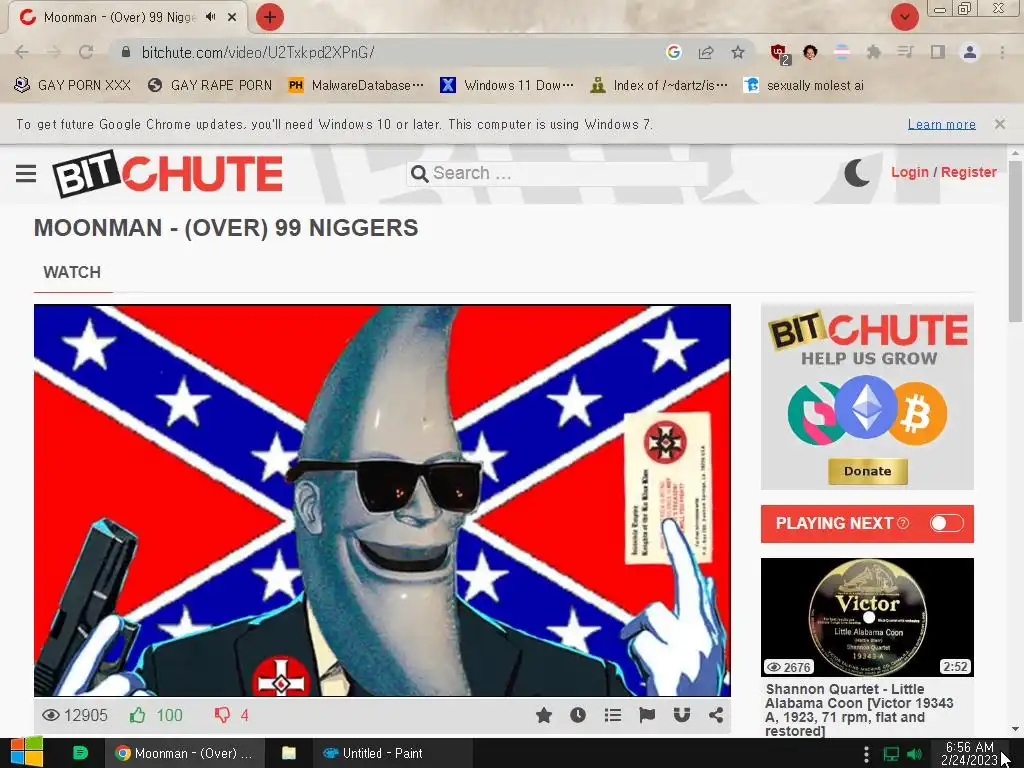Image resolution: width=1024 pixels, height=768 pixels.
Task: Like the video with thumbs-up icon
Action: (x=137, y=715)
